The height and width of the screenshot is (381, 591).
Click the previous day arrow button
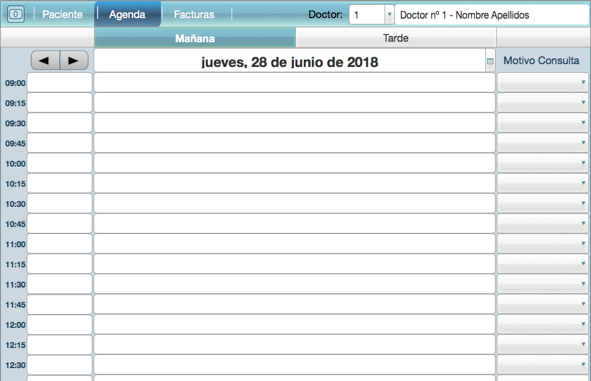click(x=45, y=60)
